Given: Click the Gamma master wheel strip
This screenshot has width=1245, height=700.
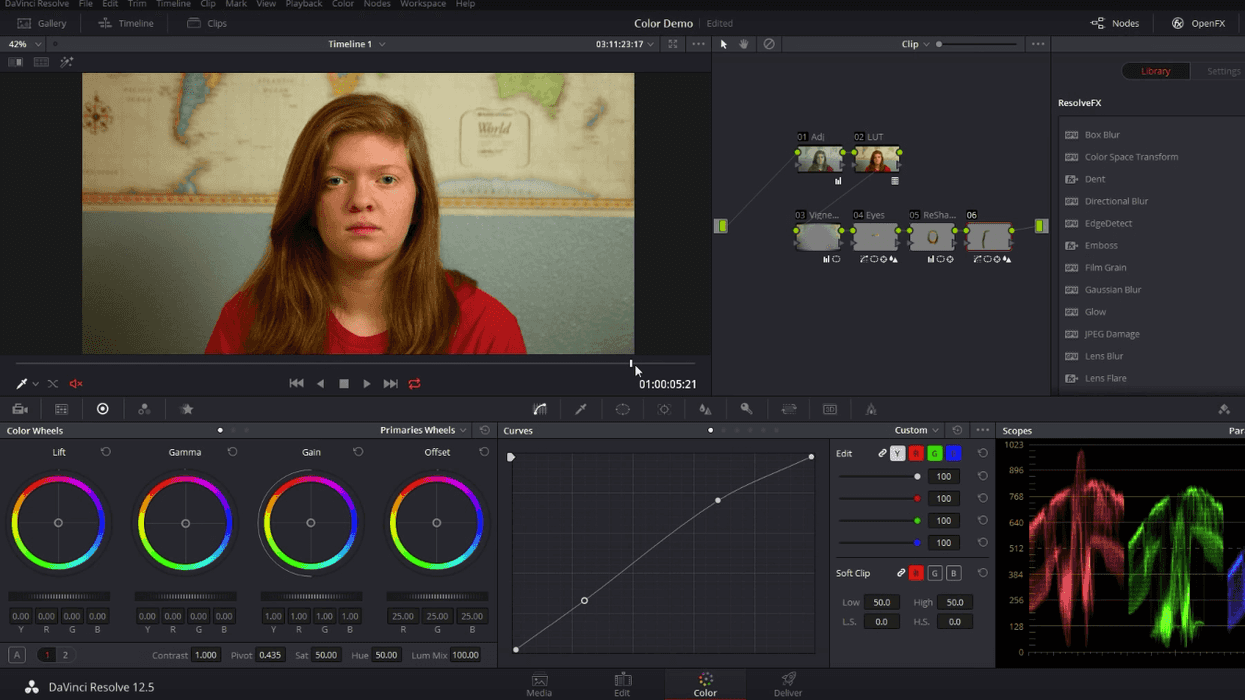Looking at the screenshot, I should click(x=185, y=597).
